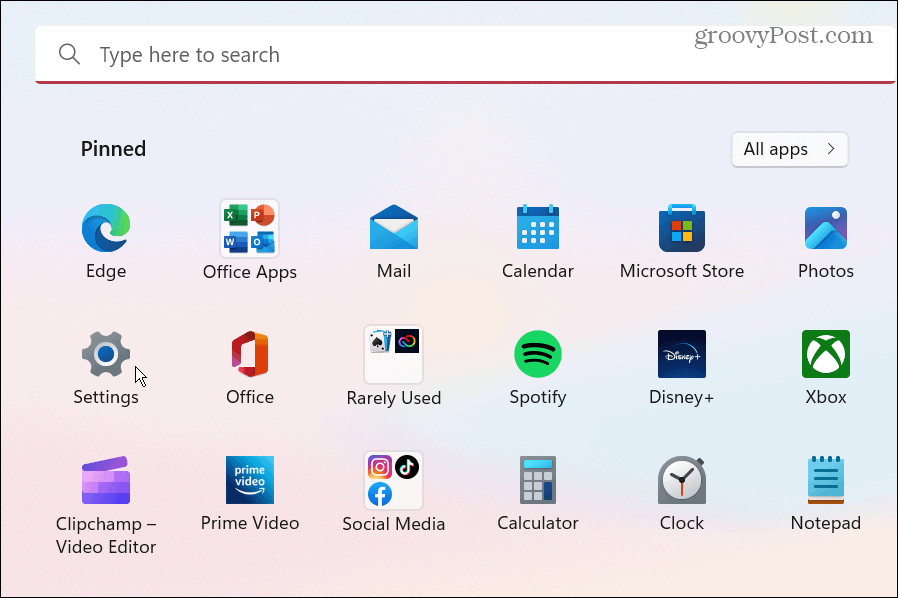898x598 pixels.
Task: Open the Calculator app
Action: coord(538,480)
